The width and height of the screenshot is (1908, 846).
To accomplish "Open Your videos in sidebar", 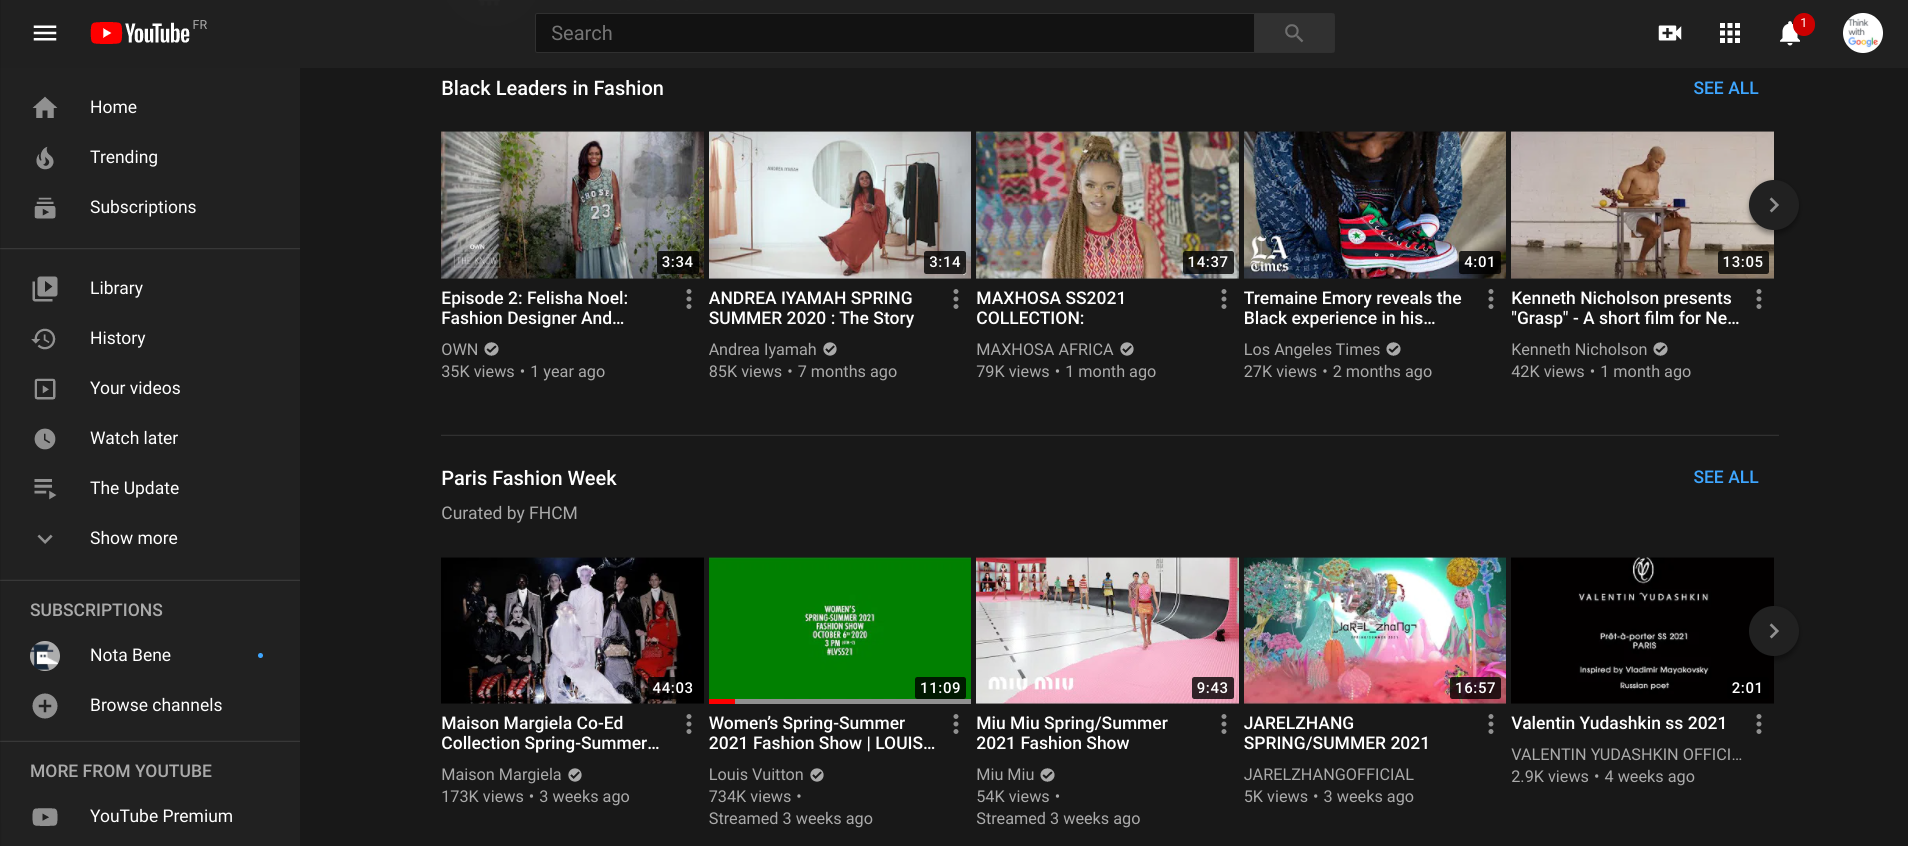I will (x=150, y=388).
